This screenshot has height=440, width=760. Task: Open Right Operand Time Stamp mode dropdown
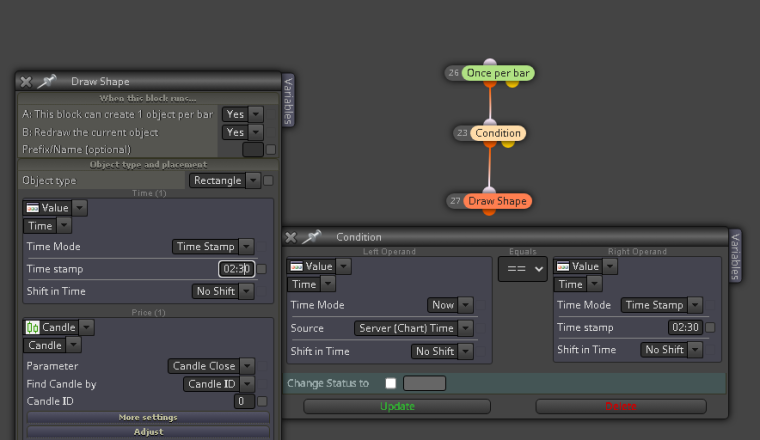(662, 305)
